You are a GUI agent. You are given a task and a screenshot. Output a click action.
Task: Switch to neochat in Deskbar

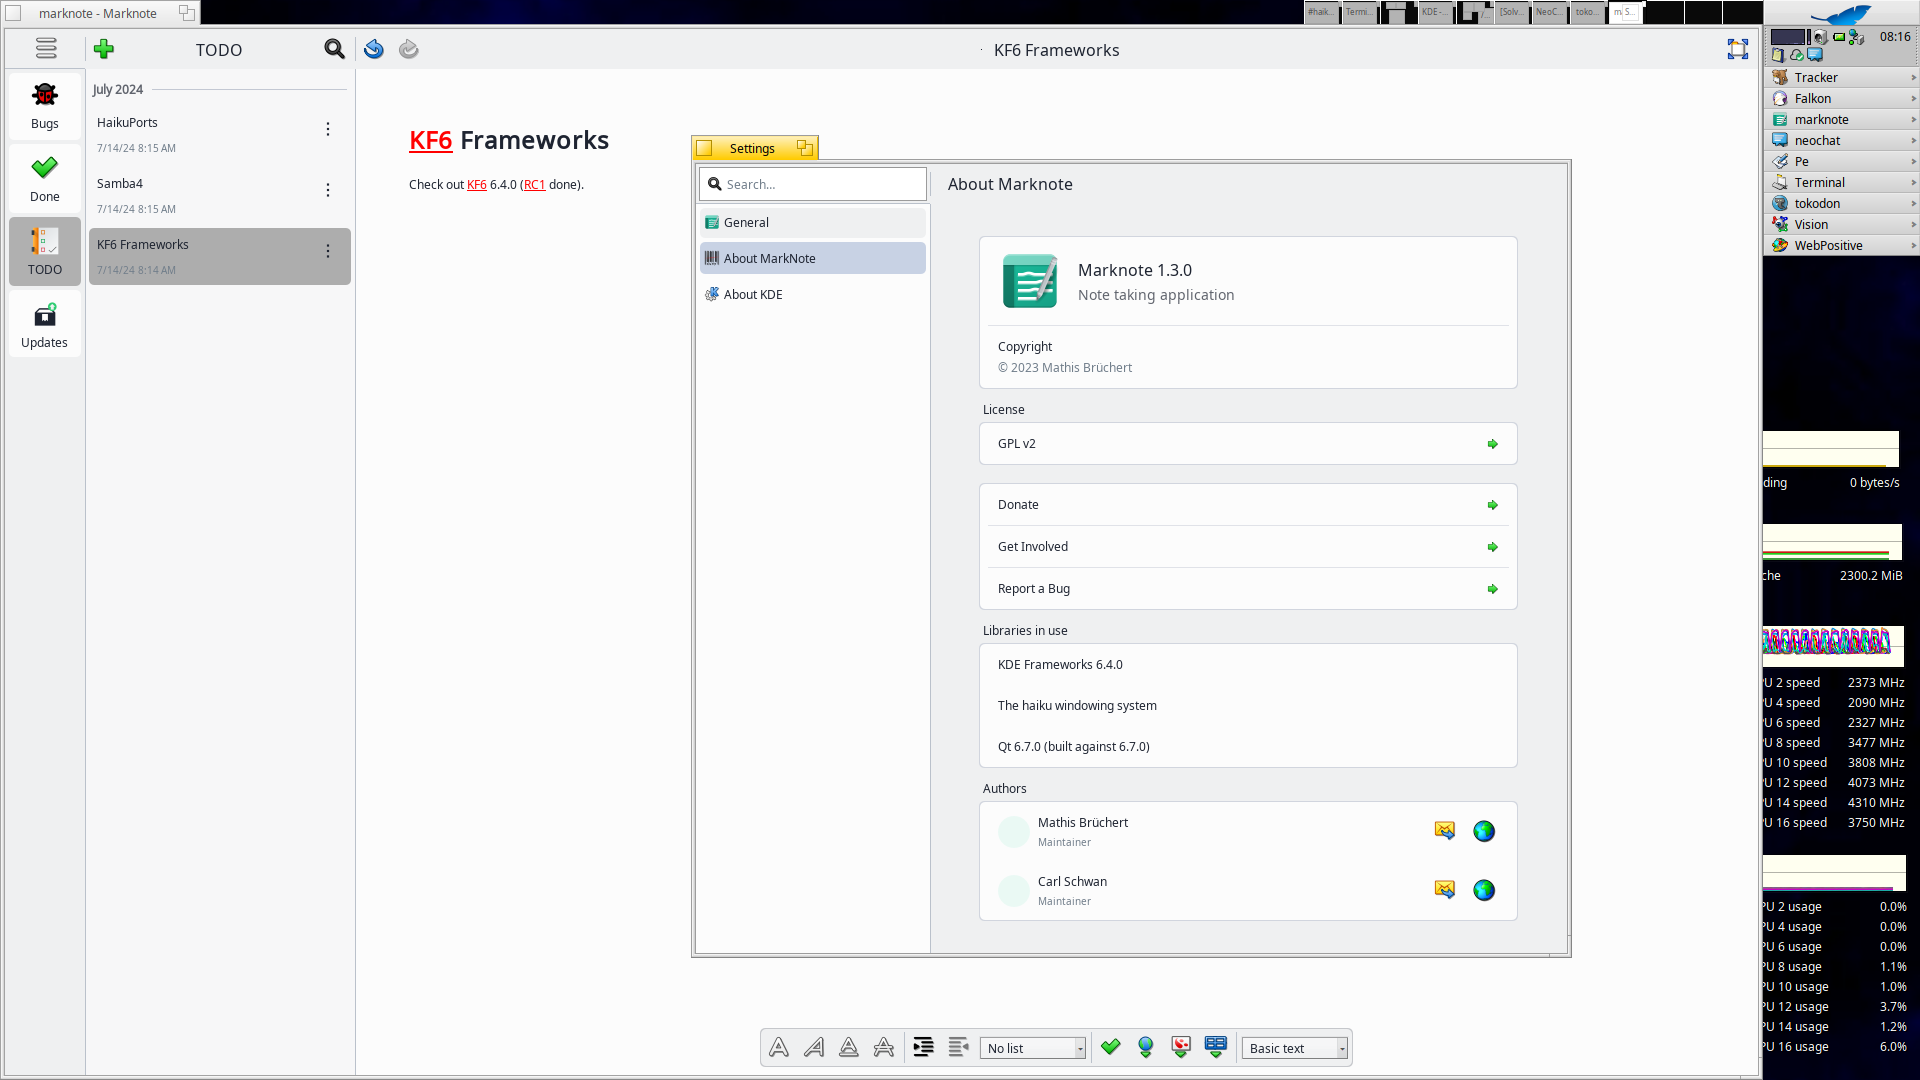[1842, 140]
